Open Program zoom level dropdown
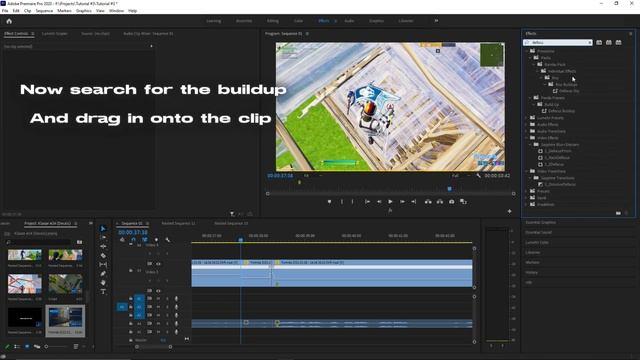The height and width of the screenshot is (360, 640). pyautogui.click(x=313, y=176)
